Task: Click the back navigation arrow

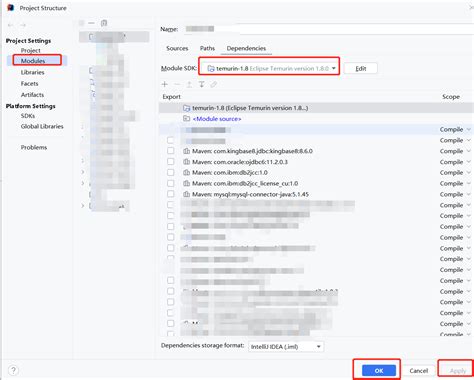Action: 10,25
